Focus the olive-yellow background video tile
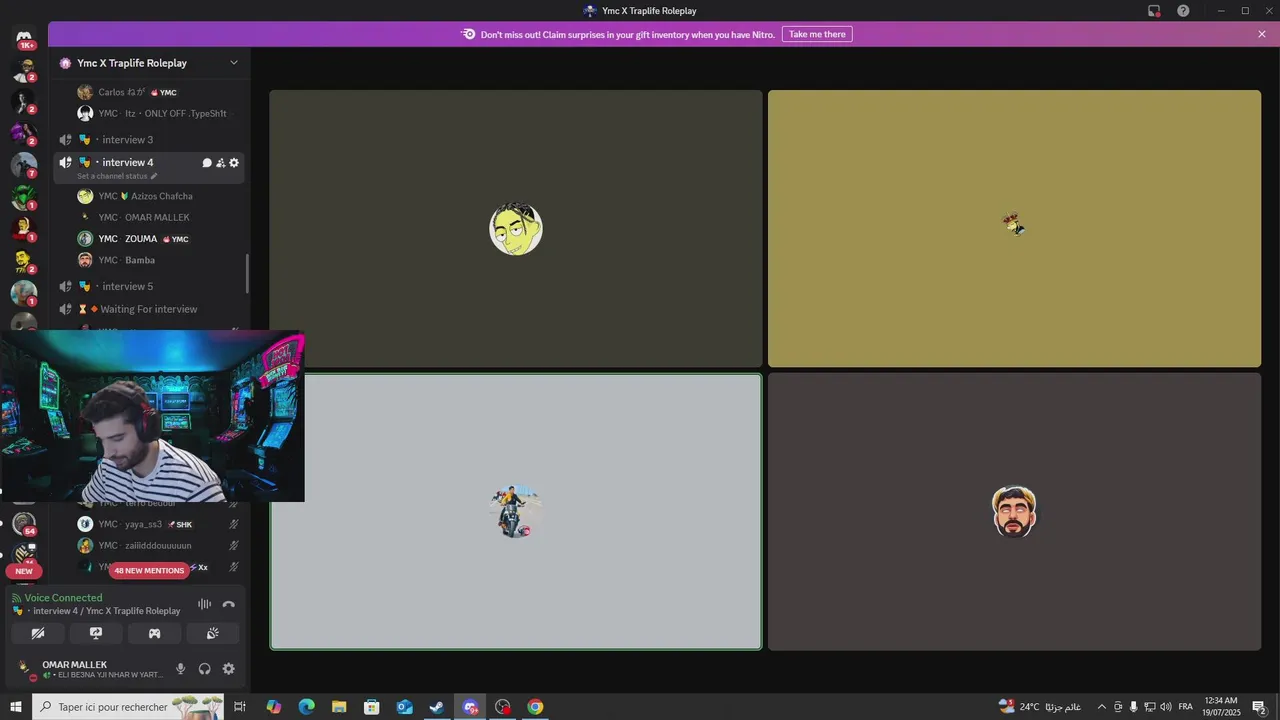The image size is (1280, 720). pyautogui.click(x=1014, y=229)
